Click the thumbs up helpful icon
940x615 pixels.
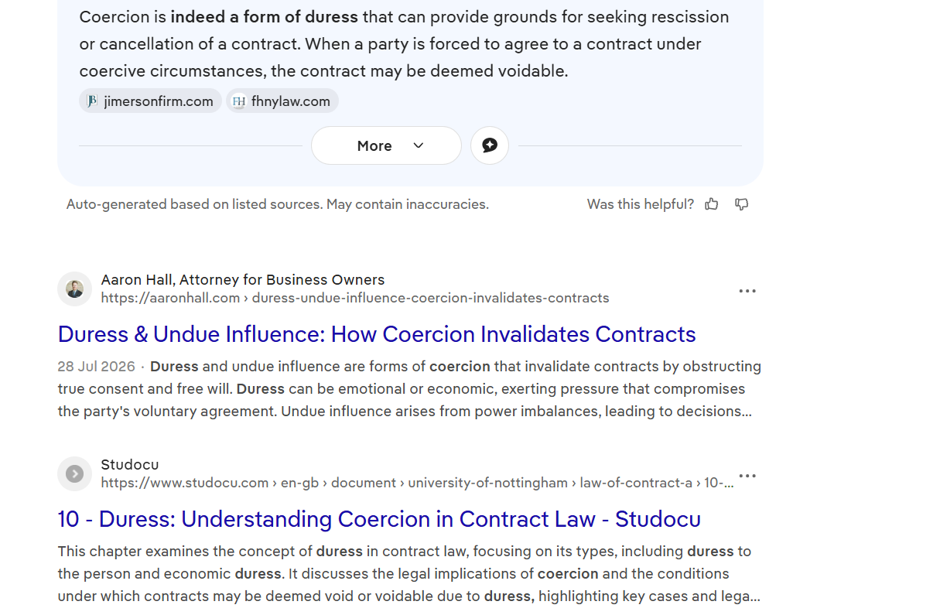coord(712,204)
